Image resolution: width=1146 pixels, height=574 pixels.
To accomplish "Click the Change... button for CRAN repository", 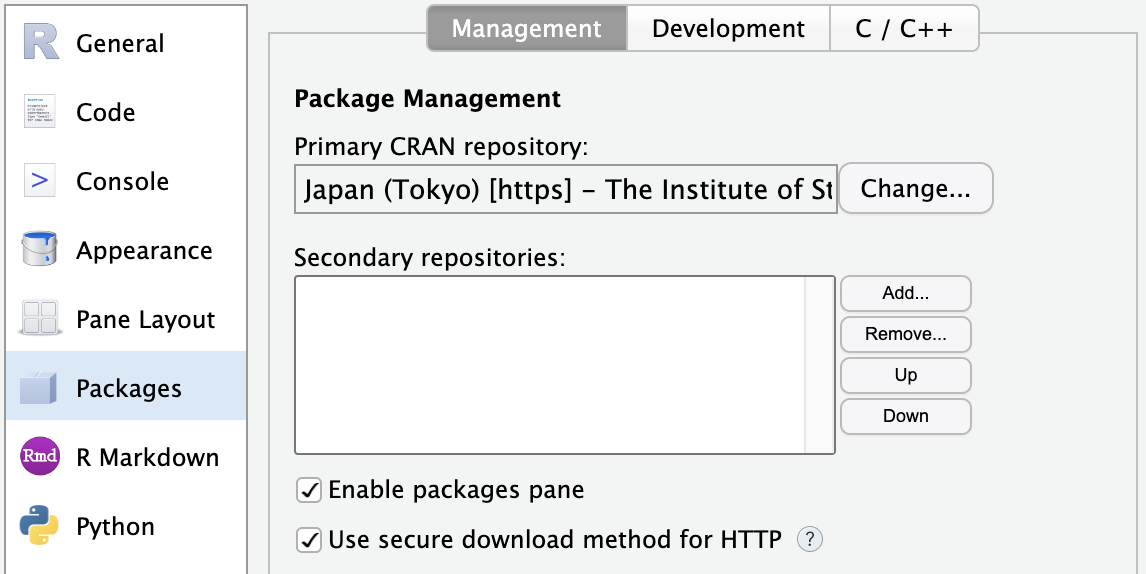I will point(915,189).
